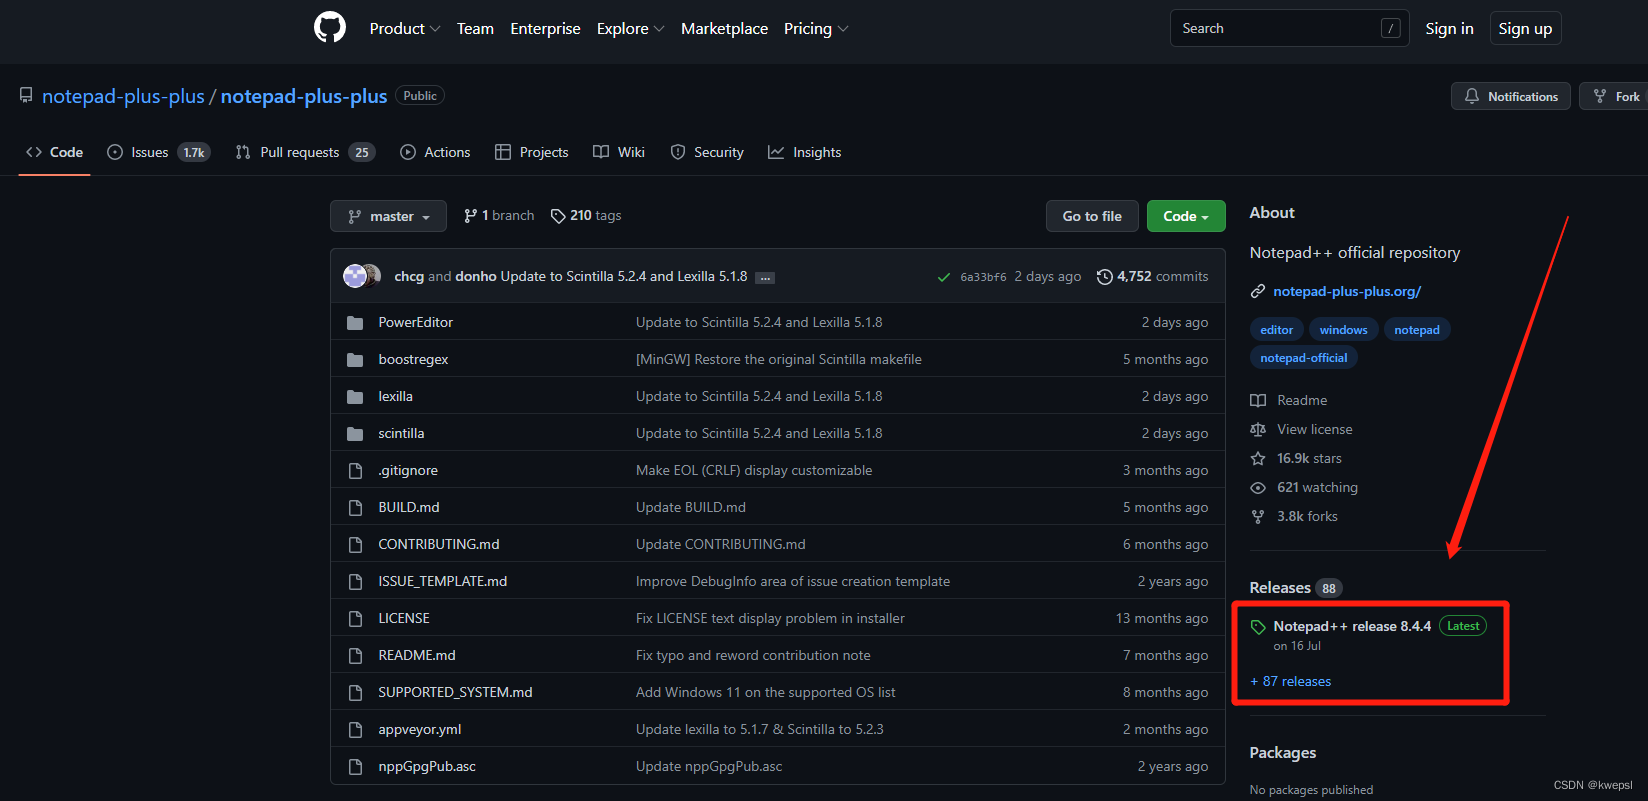Open commit hash 6a33bf6
The width and height of the screenshot is (1648, 801).
pos(983,277)
